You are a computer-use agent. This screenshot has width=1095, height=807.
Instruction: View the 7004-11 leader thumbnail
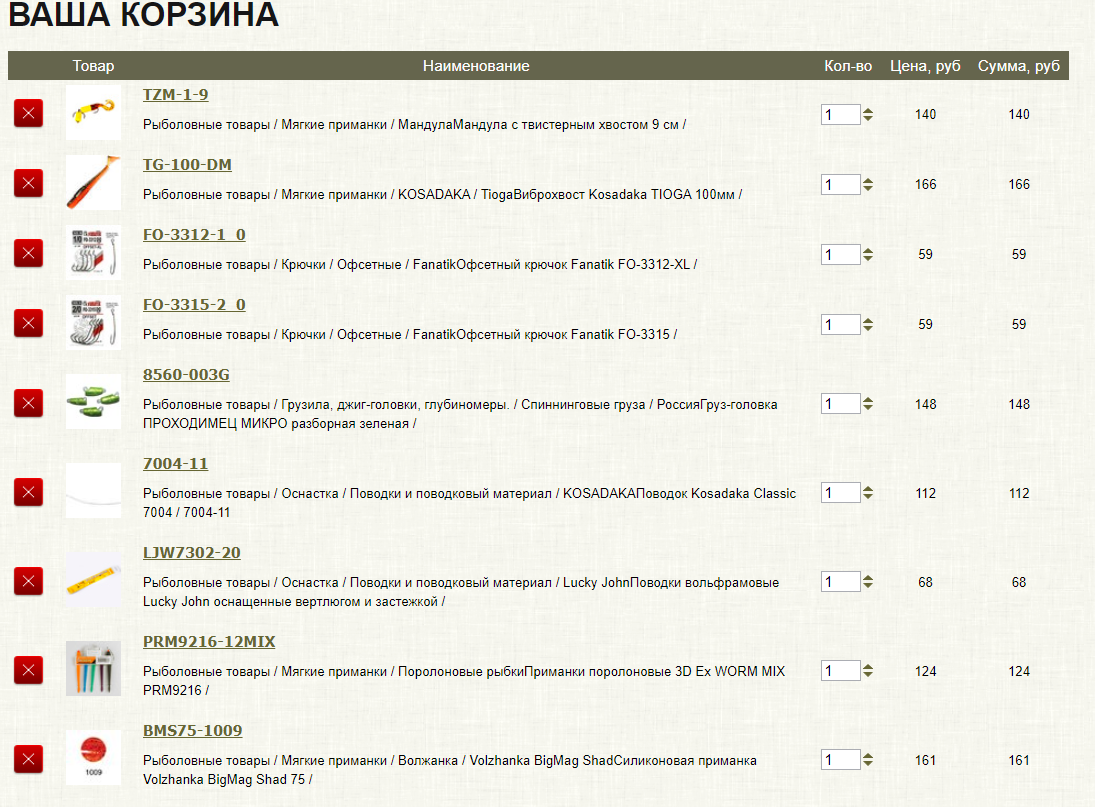[x=93, y=491]
